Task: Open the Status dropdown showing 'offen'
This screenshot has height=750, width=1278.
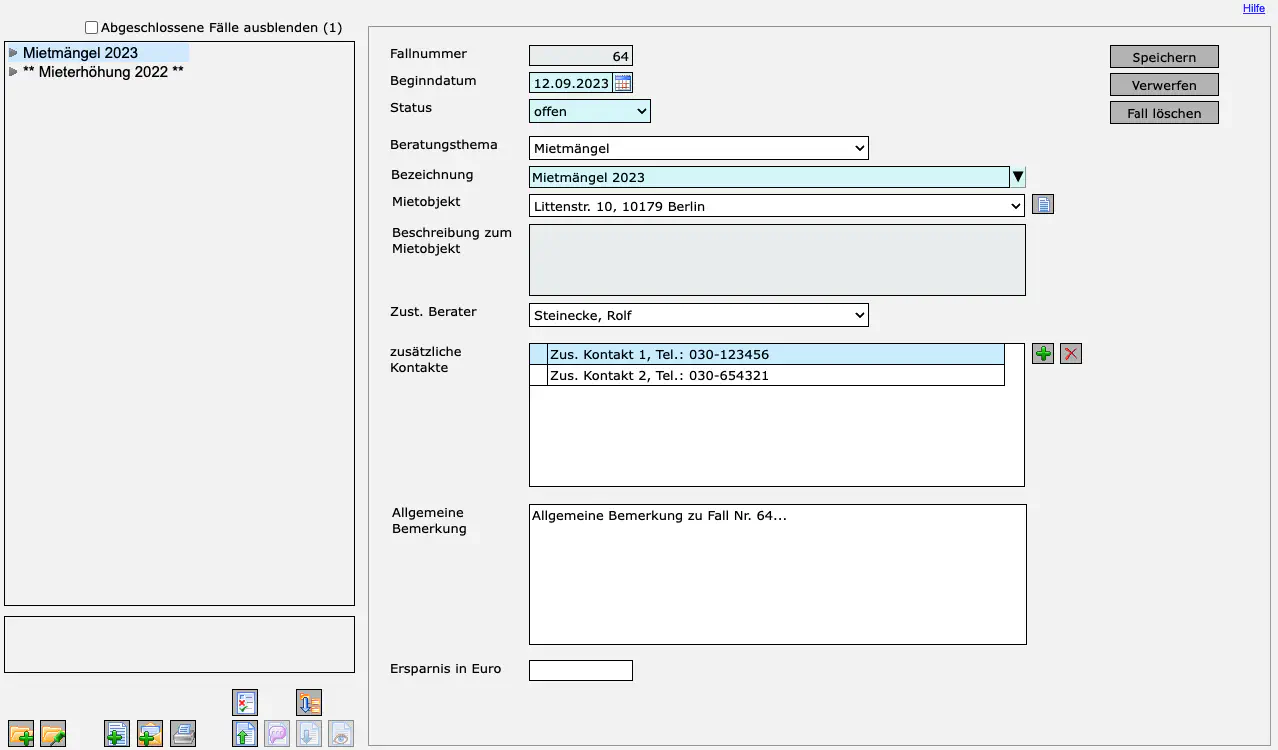Action: [589, 111]
